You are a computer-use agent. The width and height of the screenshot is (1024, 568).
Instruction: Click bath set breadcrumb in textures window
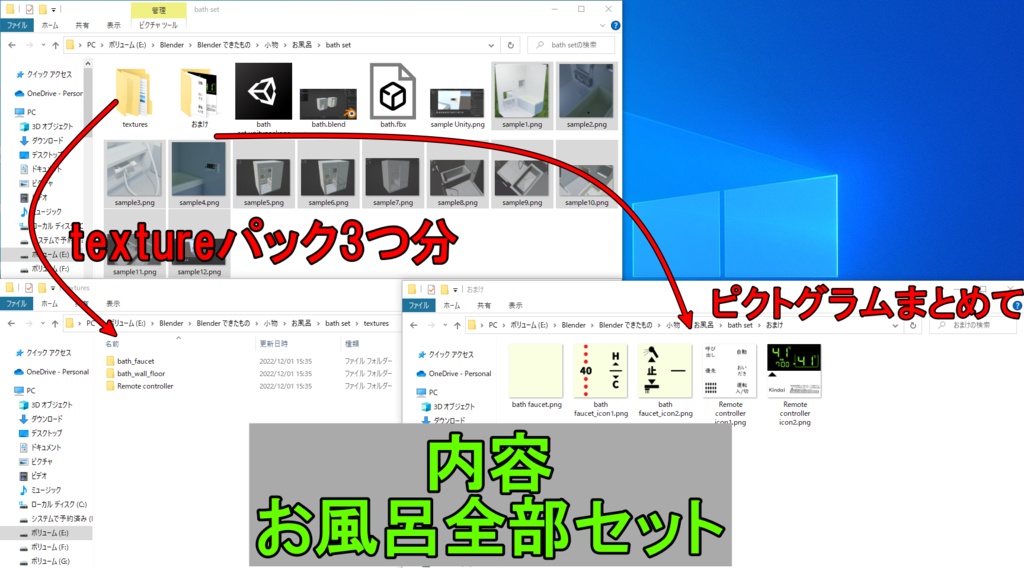click(338, 323)
